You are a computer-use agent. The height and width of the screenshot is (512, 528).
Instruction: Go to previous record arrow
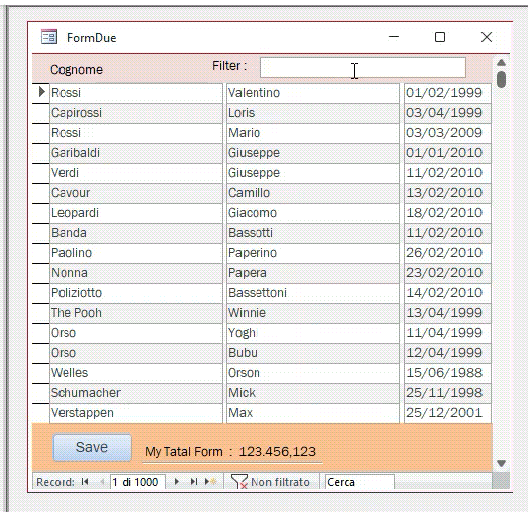point(102,482)
